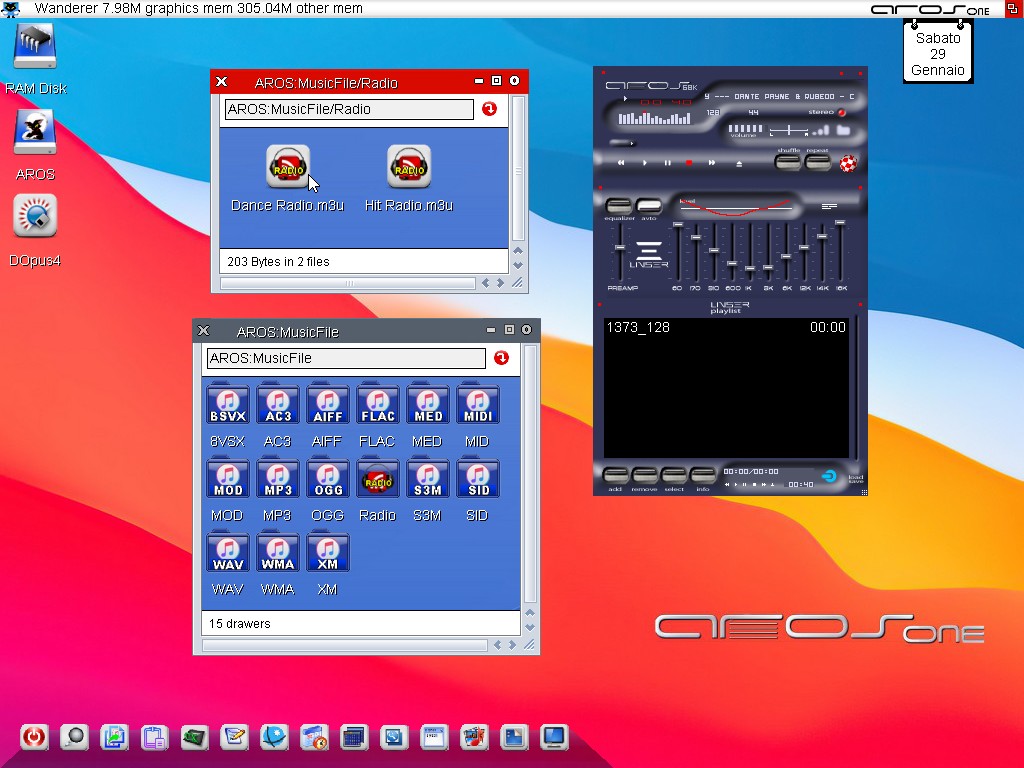The height and width of the screenshot is (768, 1024).
Task: Open the magnifier search icon in dock
Action: (x=74, y=738)
